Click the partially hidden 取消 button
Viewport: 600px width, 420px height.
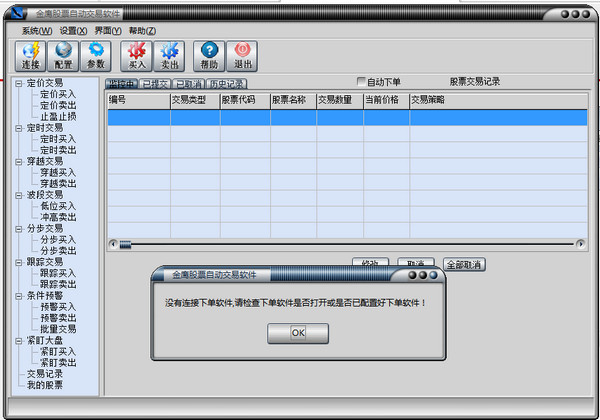tap(416, 262)
